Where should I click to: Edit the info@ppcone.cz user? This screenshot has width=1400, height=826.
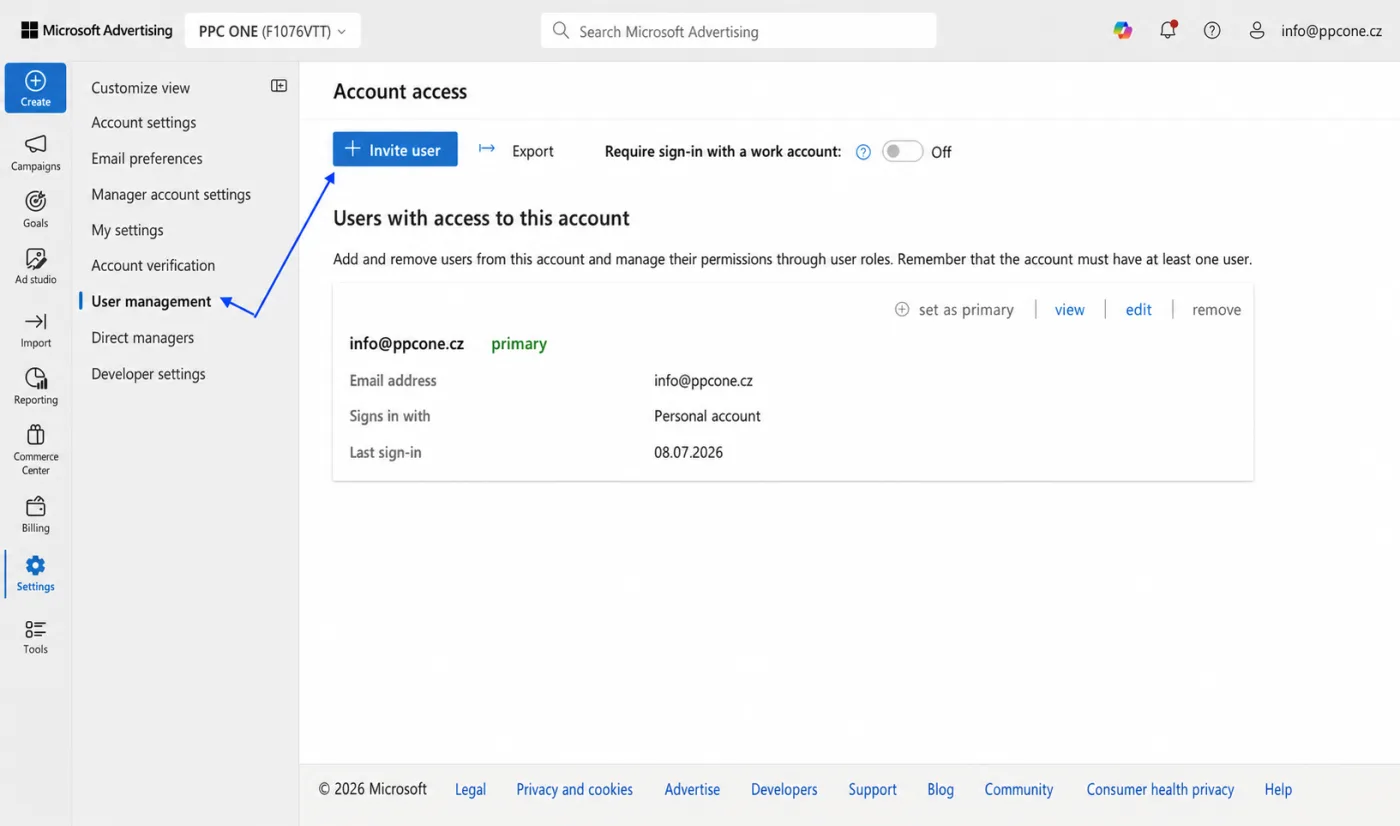(1138, 309)
